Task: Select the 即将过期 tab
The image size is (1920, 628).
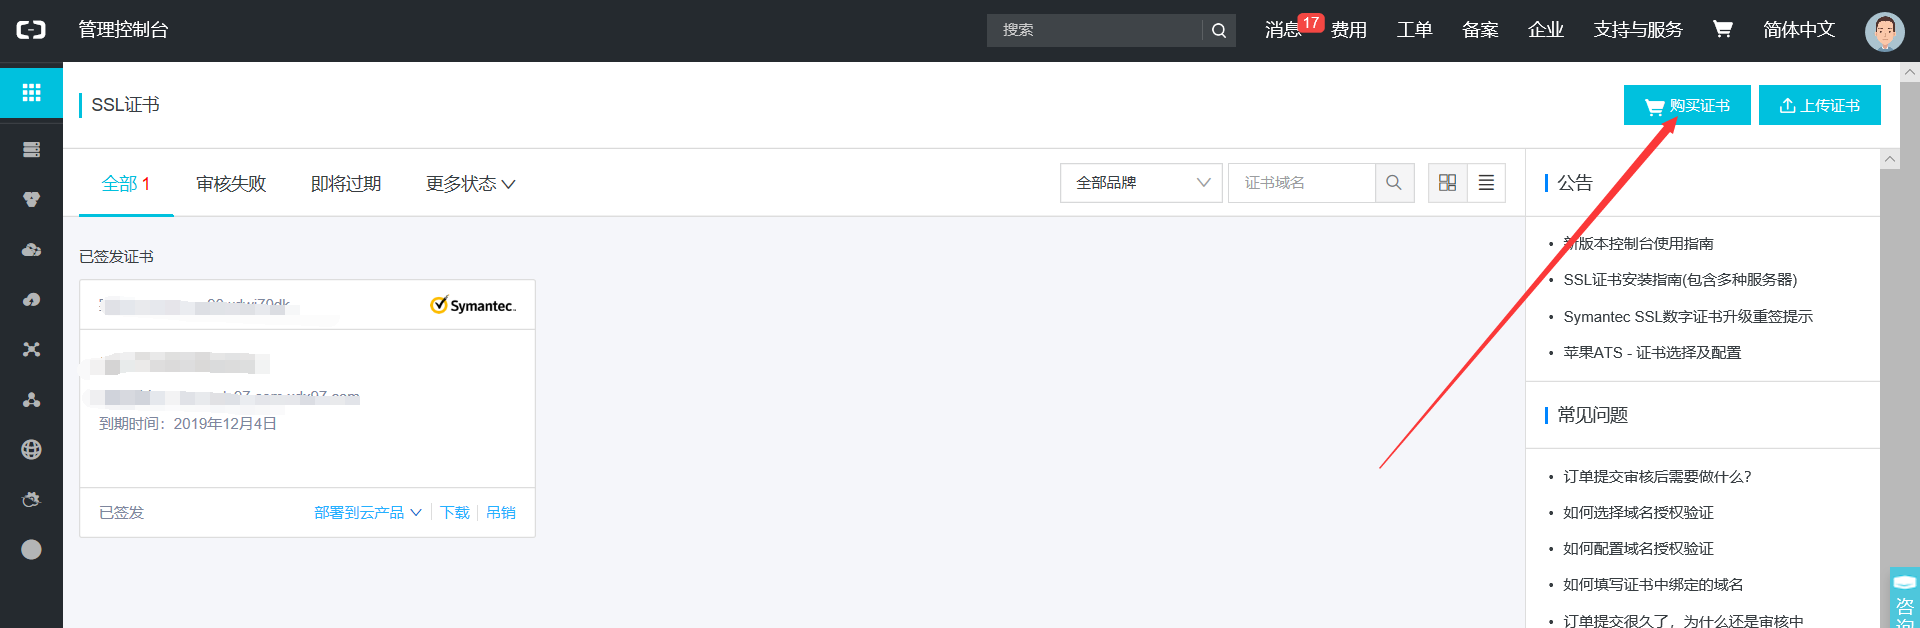Action: (346, 184)
